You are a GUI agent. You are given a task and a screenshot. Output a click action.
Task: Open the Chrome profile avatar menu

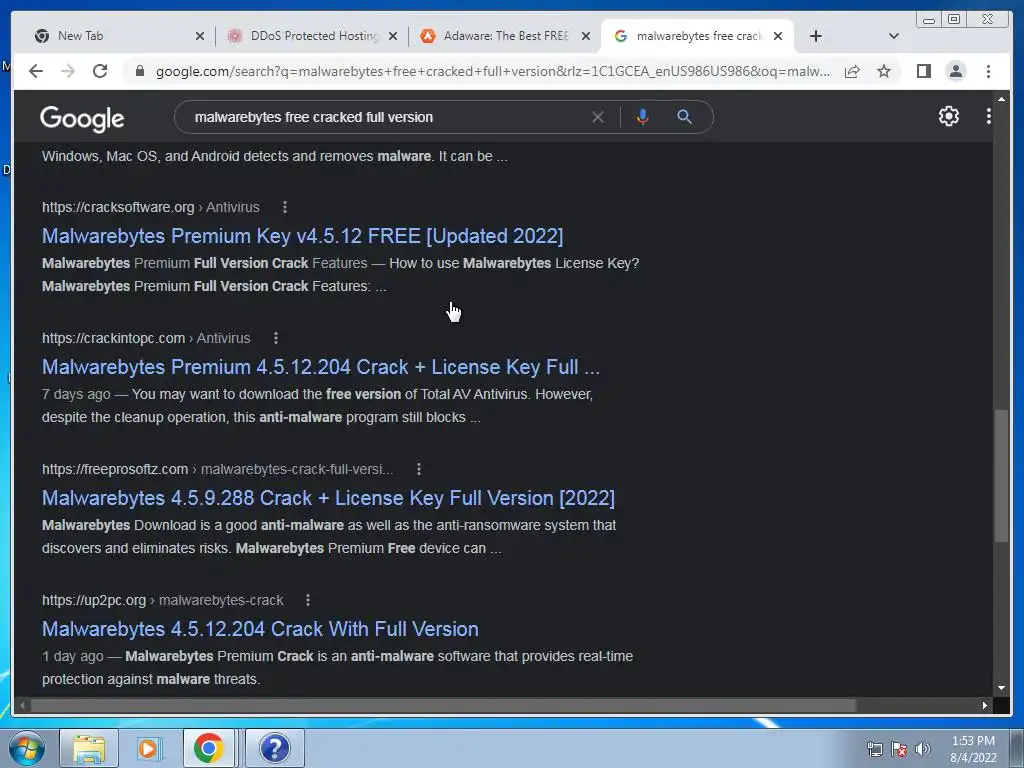(955, 71)
